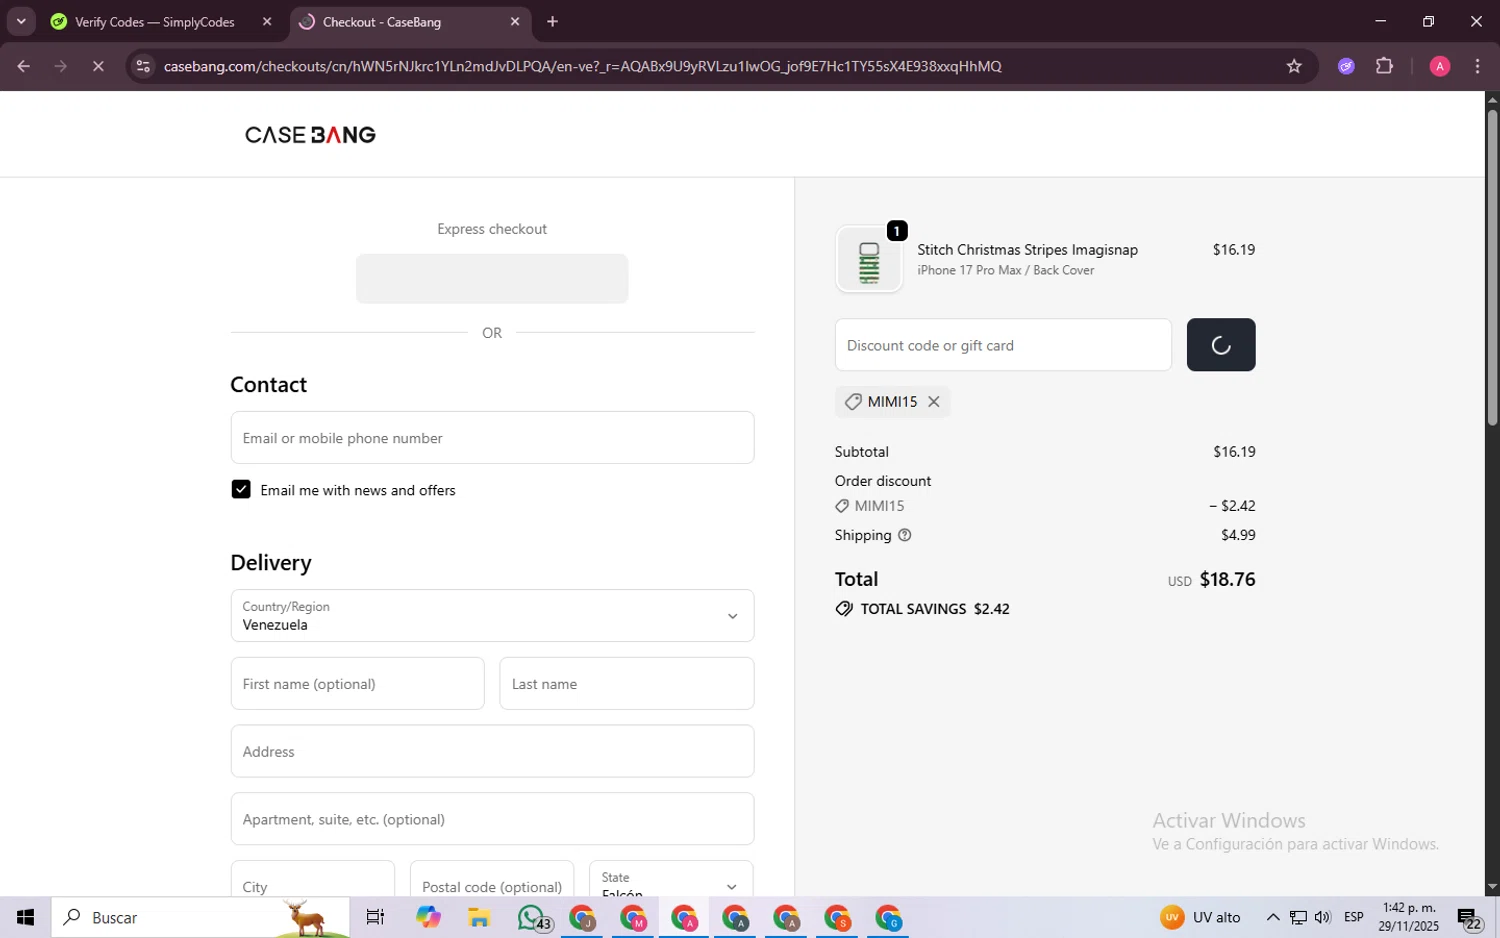Bookmark this page with the star icon
Image resolution: width=1500 pixels, height=938 pixels.
pyautogui.click(x=1294, y=67)
